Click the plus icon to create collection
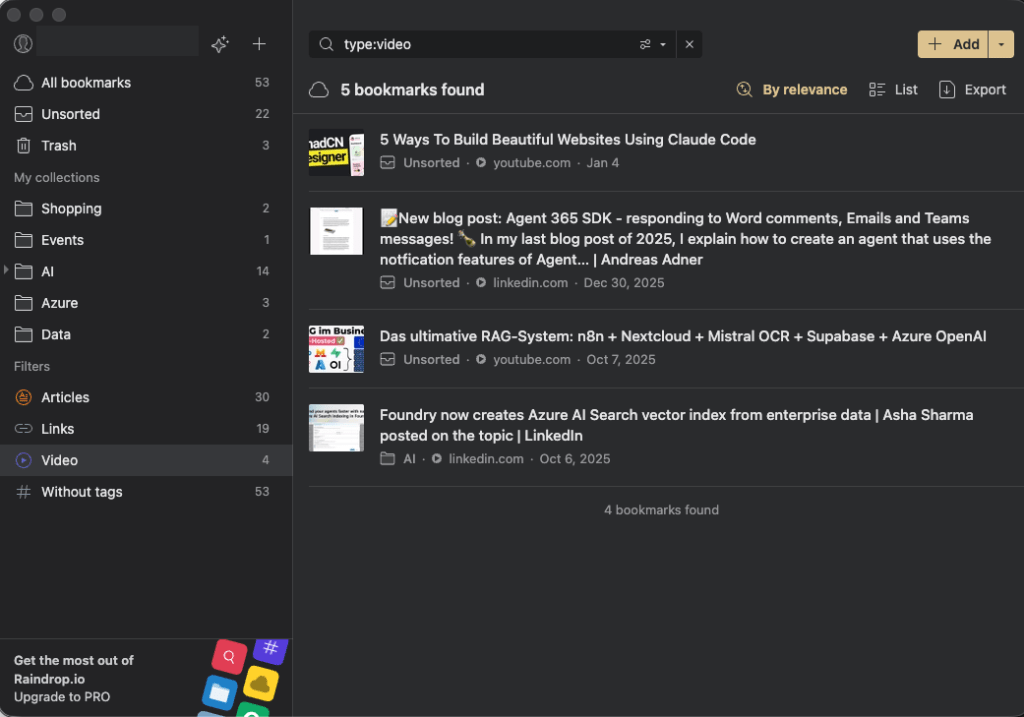This screenshot has height=717, width=1024. tap(259, 44)
